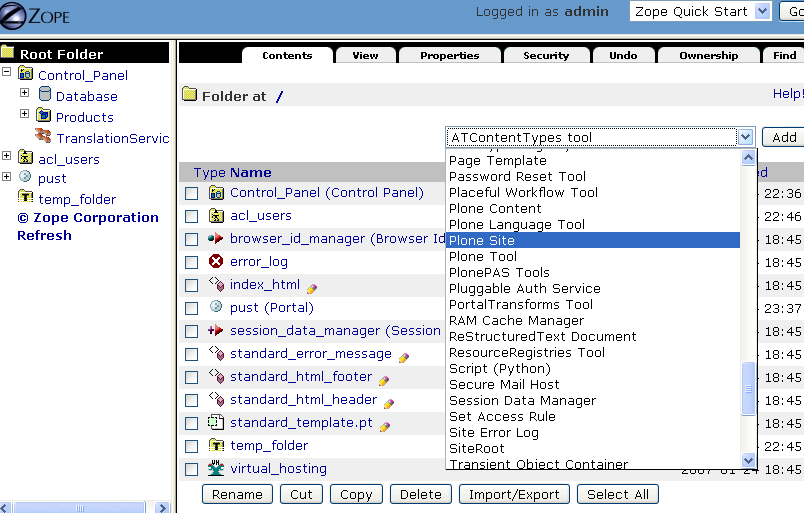Expand the pust tree node
804x513 pixels.
(7, 176)
